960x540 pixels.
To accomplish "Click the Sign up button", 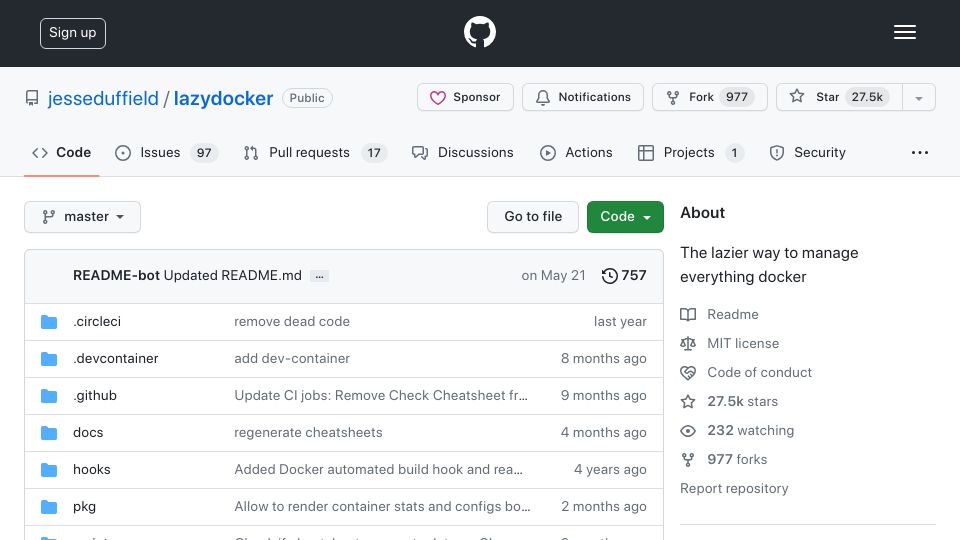I will click(x=73, y=33).
